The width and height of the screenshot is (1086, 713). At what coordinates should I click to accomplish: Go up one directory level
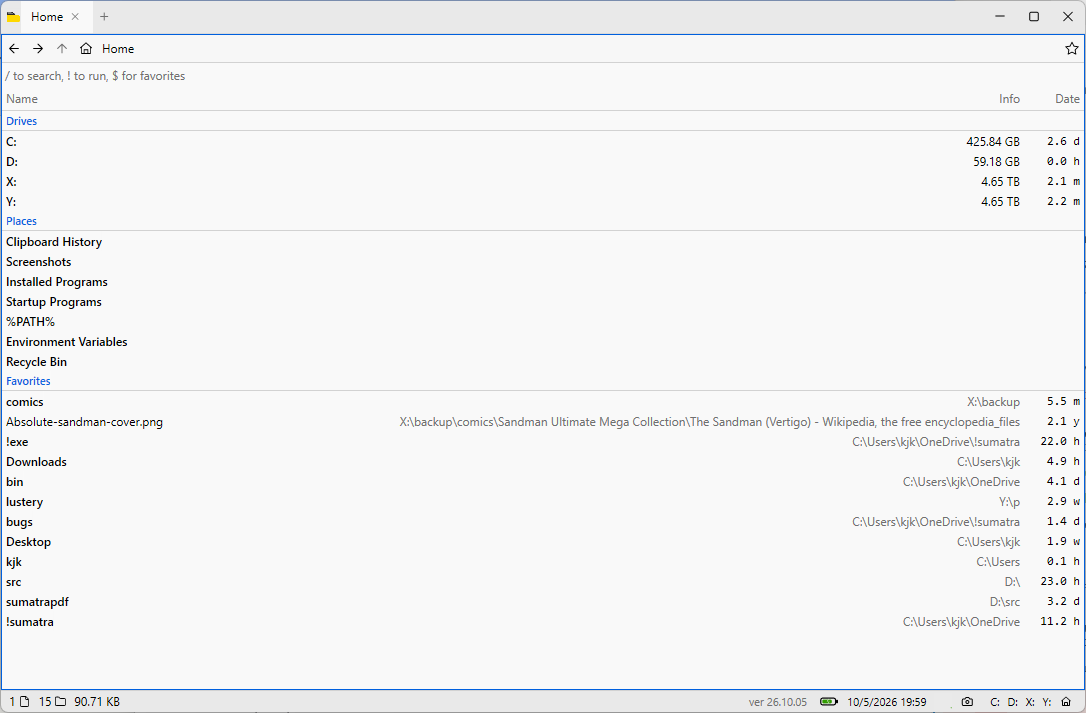click(x=62, y=49)
